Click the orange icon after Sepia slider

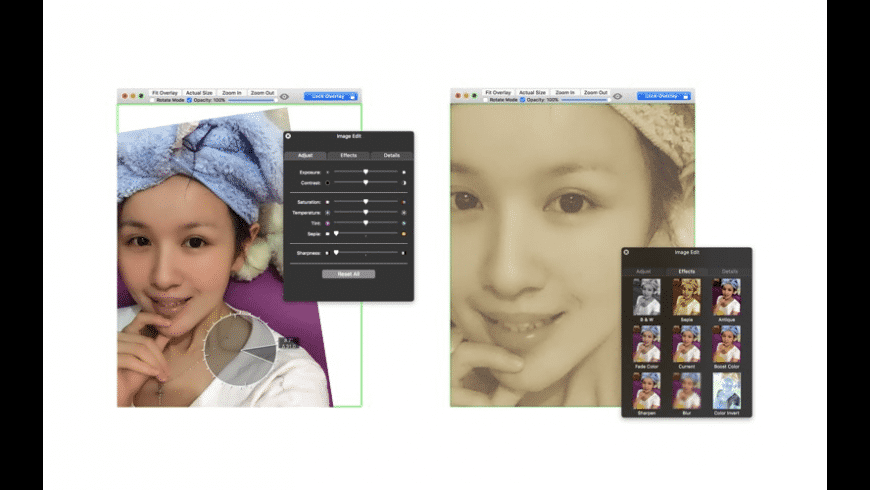[x=404, y=234]
